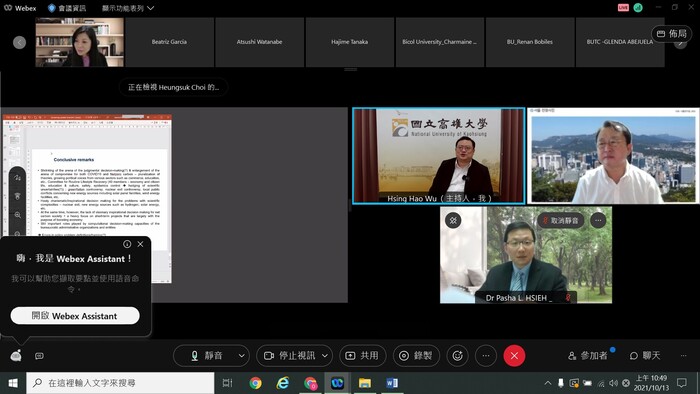Image resolution: width=700 pixels, height=394 pixels.
Task: Click the Windows taskbar search field
Action: [121, 383]
